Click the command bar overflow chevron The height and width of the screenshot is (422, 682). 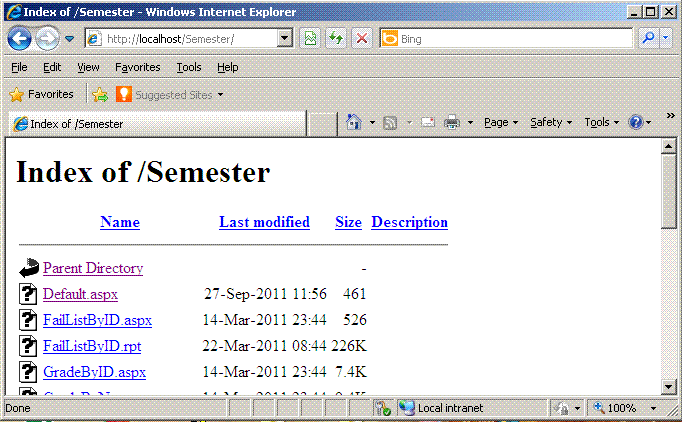pyautogui.click(x=670, y=116)
